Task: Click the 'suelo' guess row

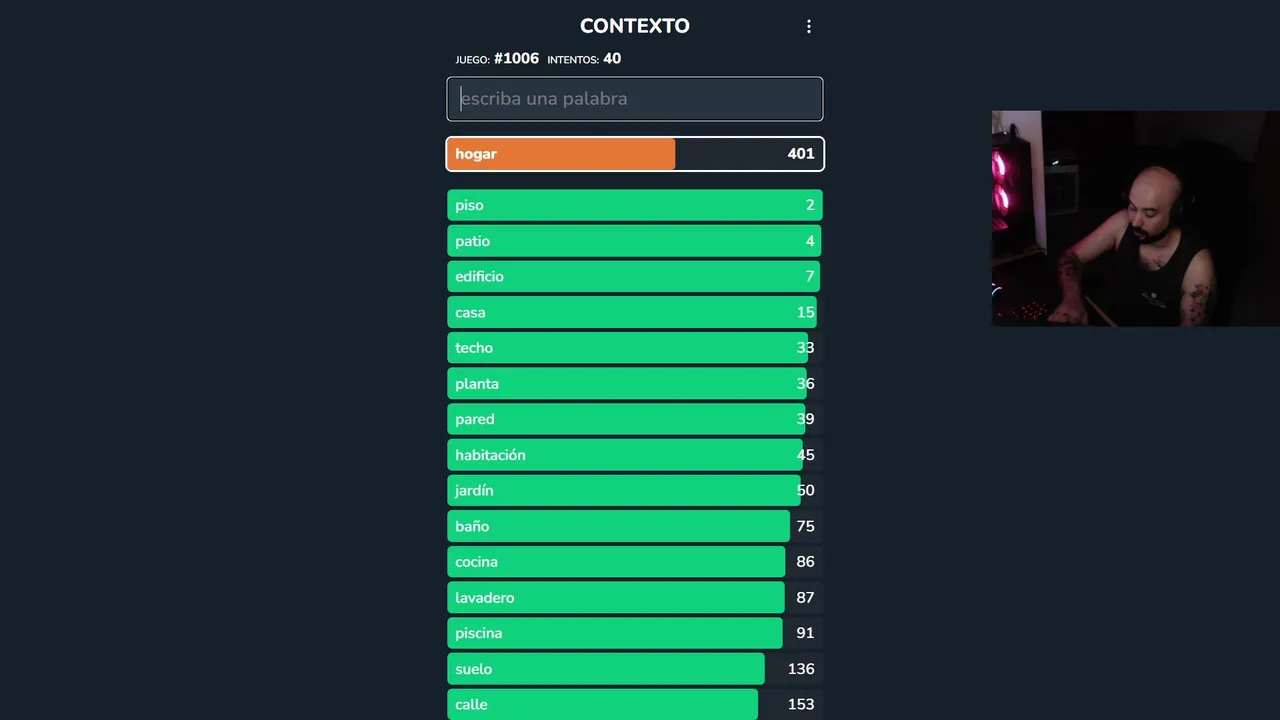Action: (x=634, y=669)
